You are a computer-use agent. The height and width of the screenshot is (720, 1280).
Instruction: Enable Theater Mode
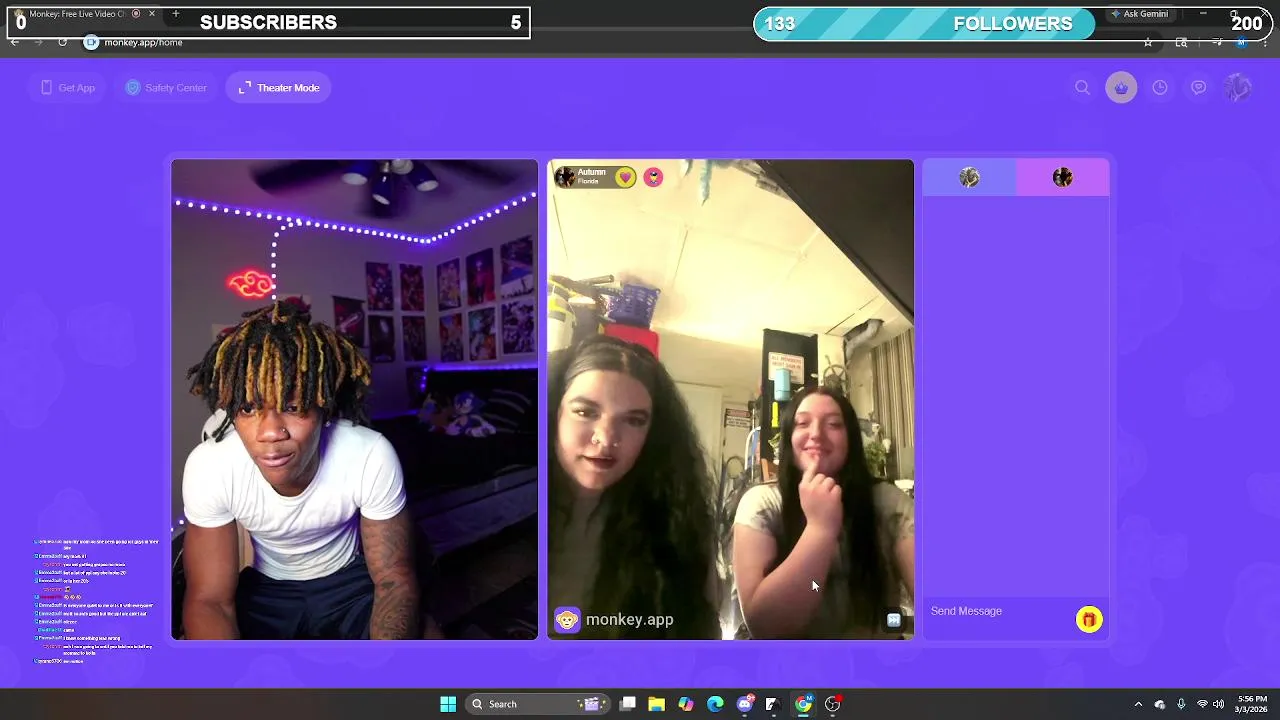click(x=279, y=88)
